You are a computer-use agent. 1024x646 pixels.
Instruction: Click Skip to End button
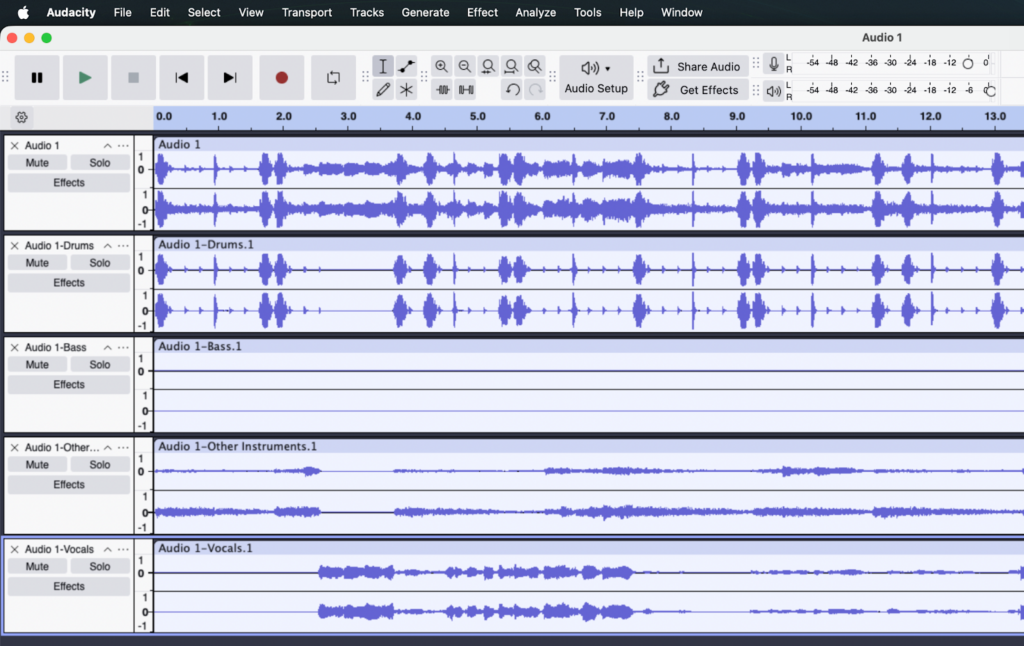point(230,78)
